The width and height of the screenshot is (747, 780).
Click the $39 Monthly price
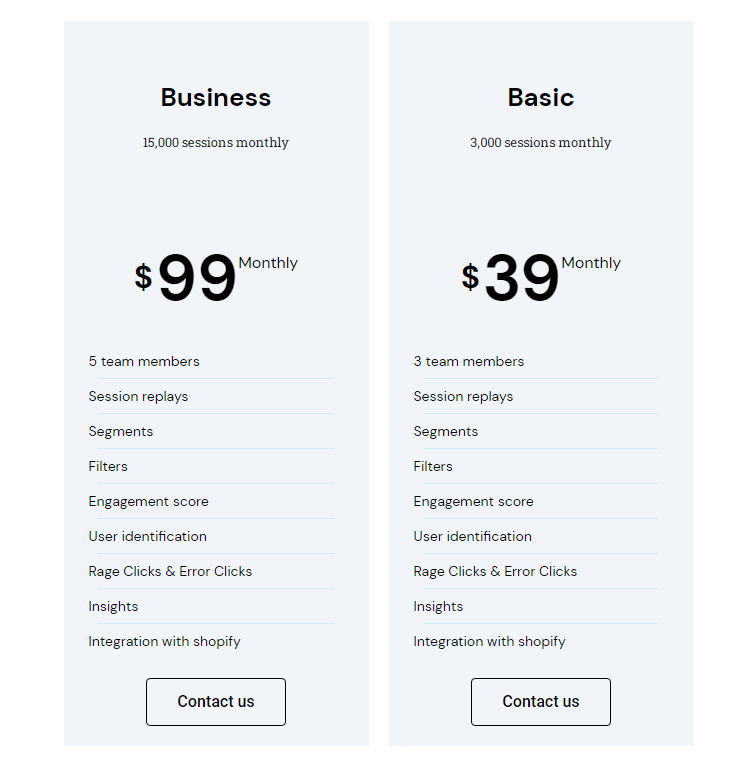tap(541, 277)
